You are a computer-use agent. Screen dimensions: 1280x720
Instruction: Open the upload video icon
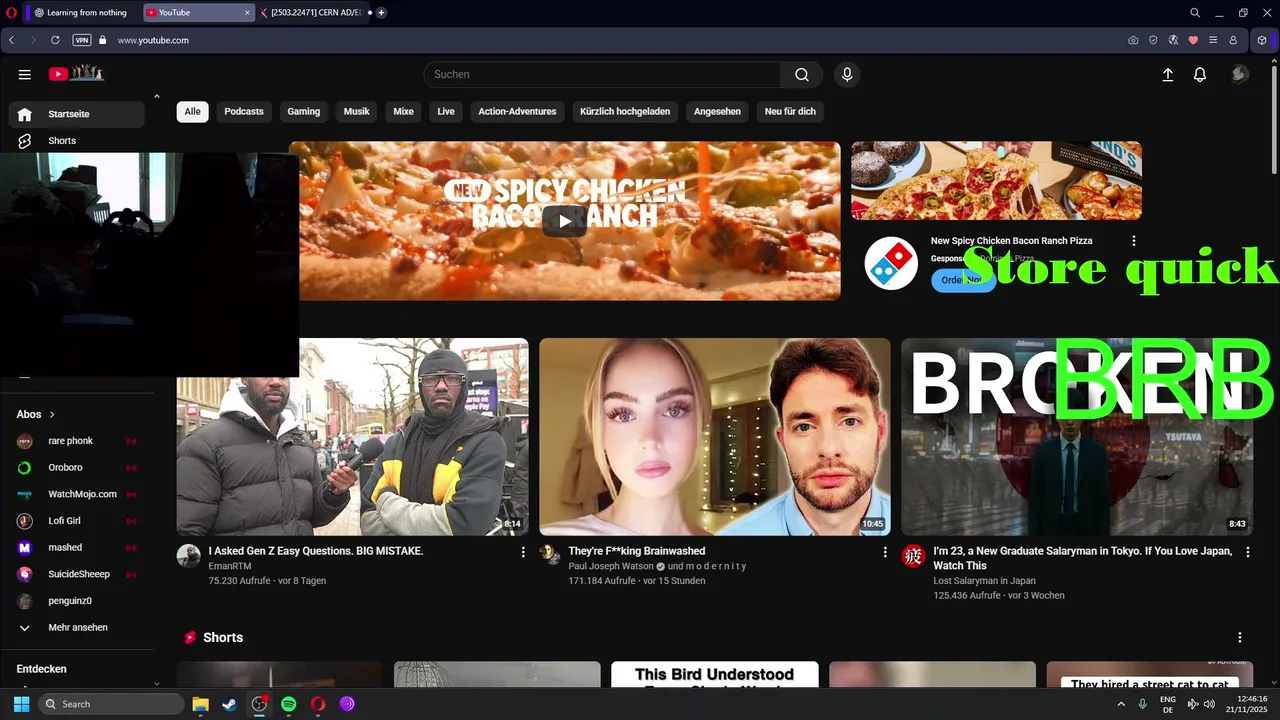click(x=1167, y=74)
